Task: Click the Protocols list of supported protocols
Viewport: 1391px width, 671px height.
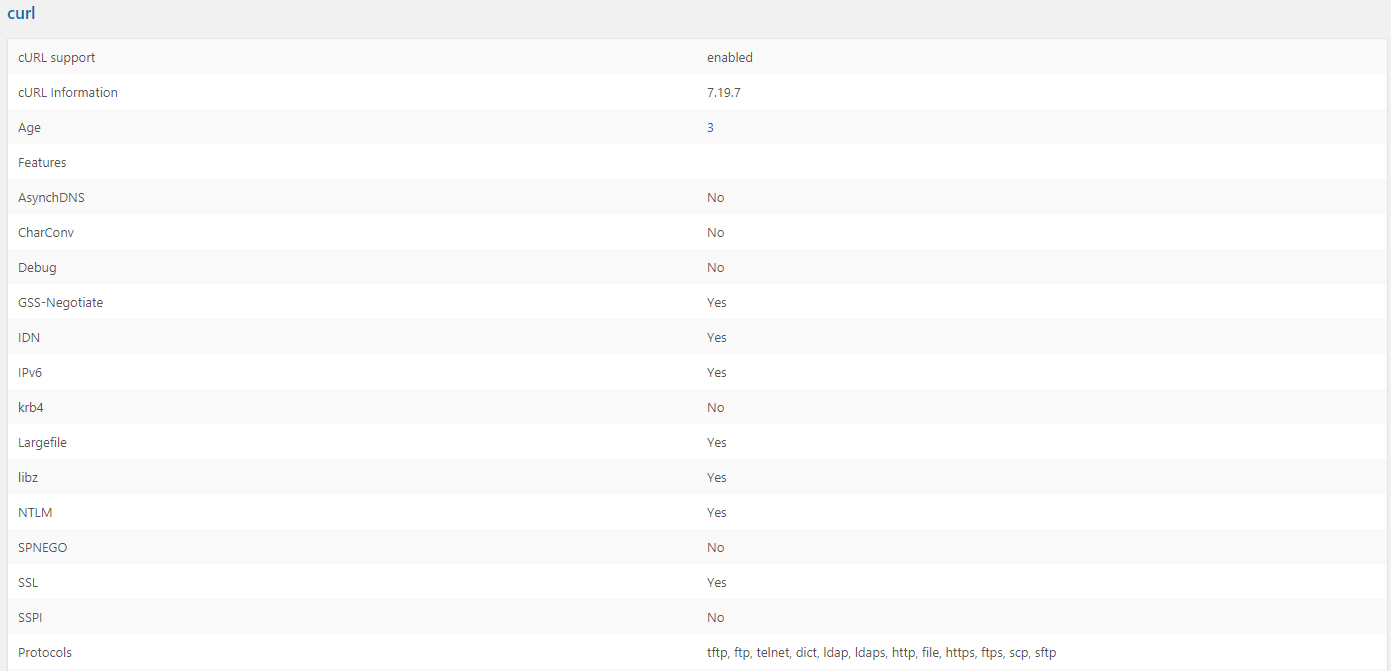Action: pos(881,653)
